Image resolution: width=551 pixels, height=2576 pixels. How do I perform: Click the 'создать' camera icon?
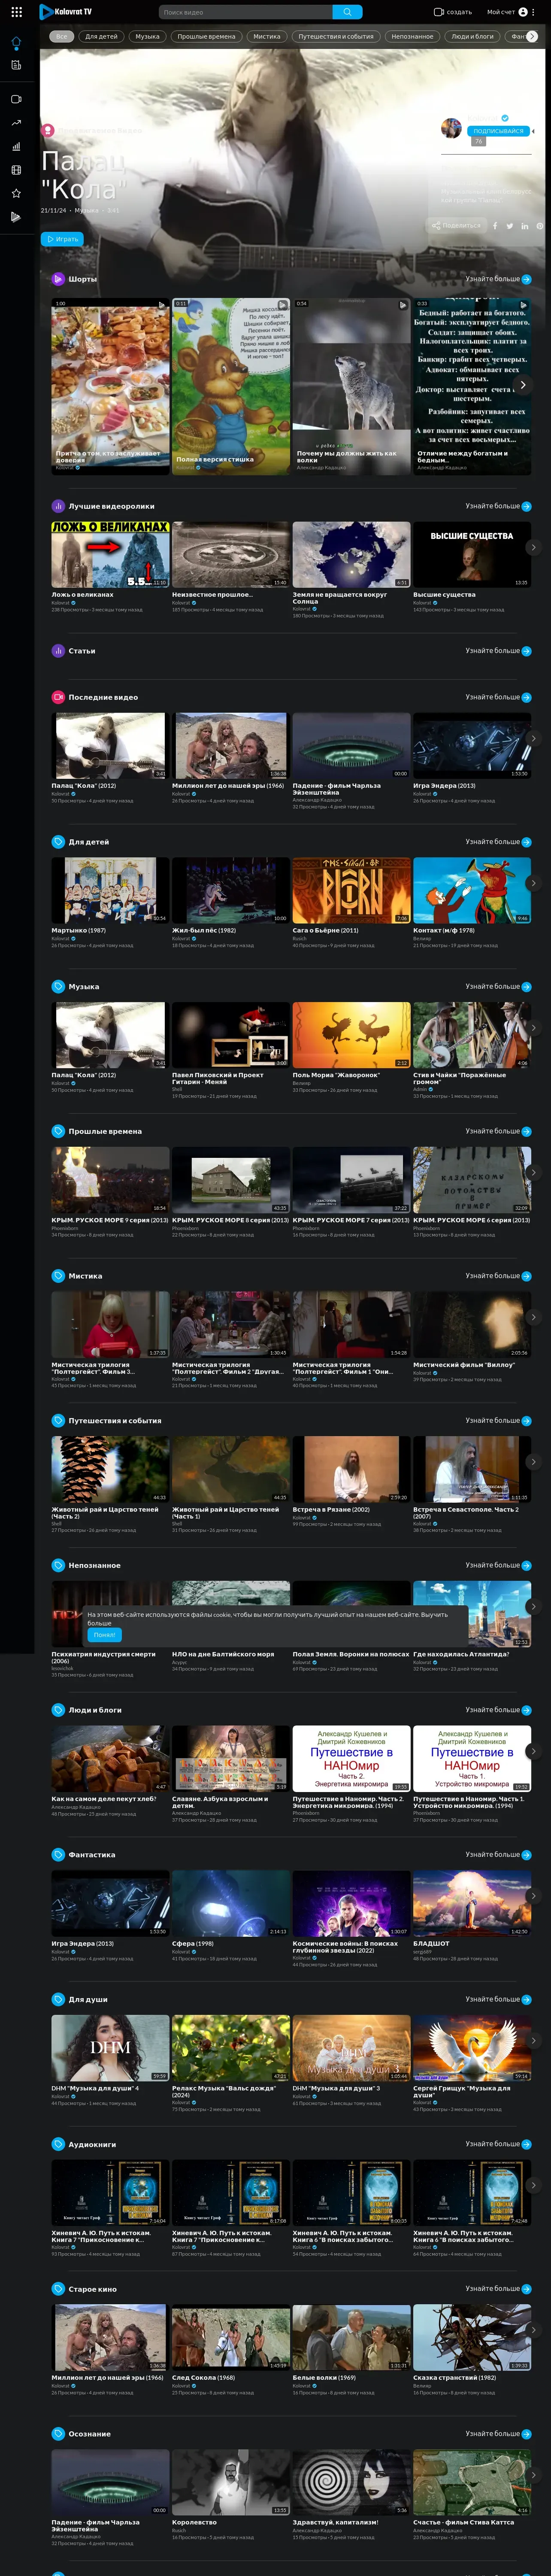(x=438, y=12)
